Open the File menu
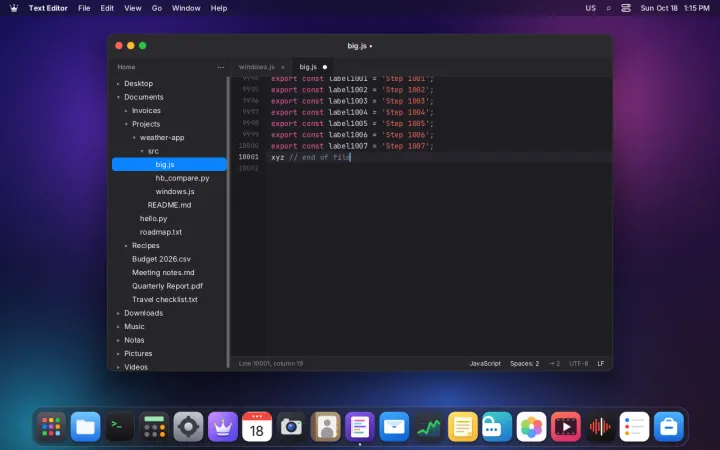The height and width of the screenshot is (450, 720). [x=84, y=8]
